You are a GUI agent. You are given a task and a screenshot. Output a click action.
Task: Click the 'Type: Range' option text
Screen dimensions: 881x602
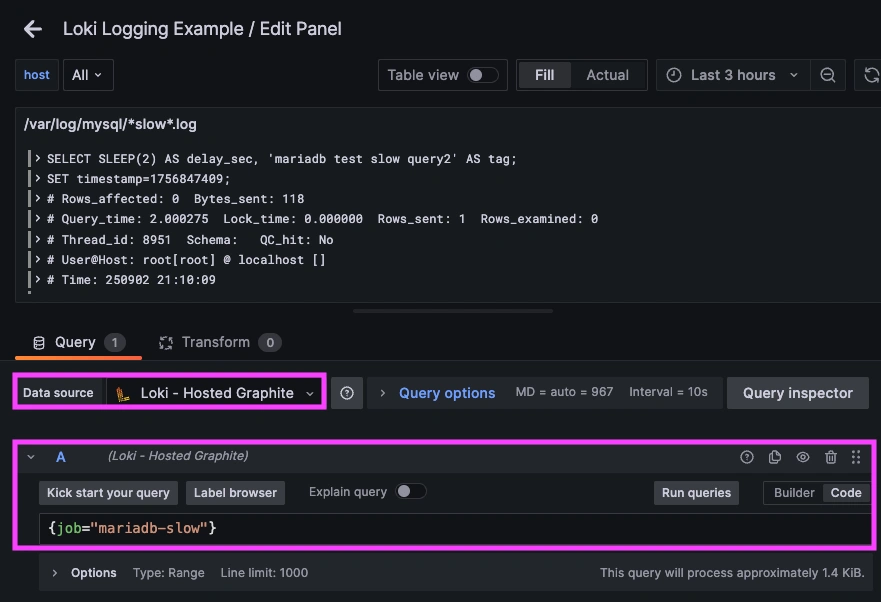(169, 573)
